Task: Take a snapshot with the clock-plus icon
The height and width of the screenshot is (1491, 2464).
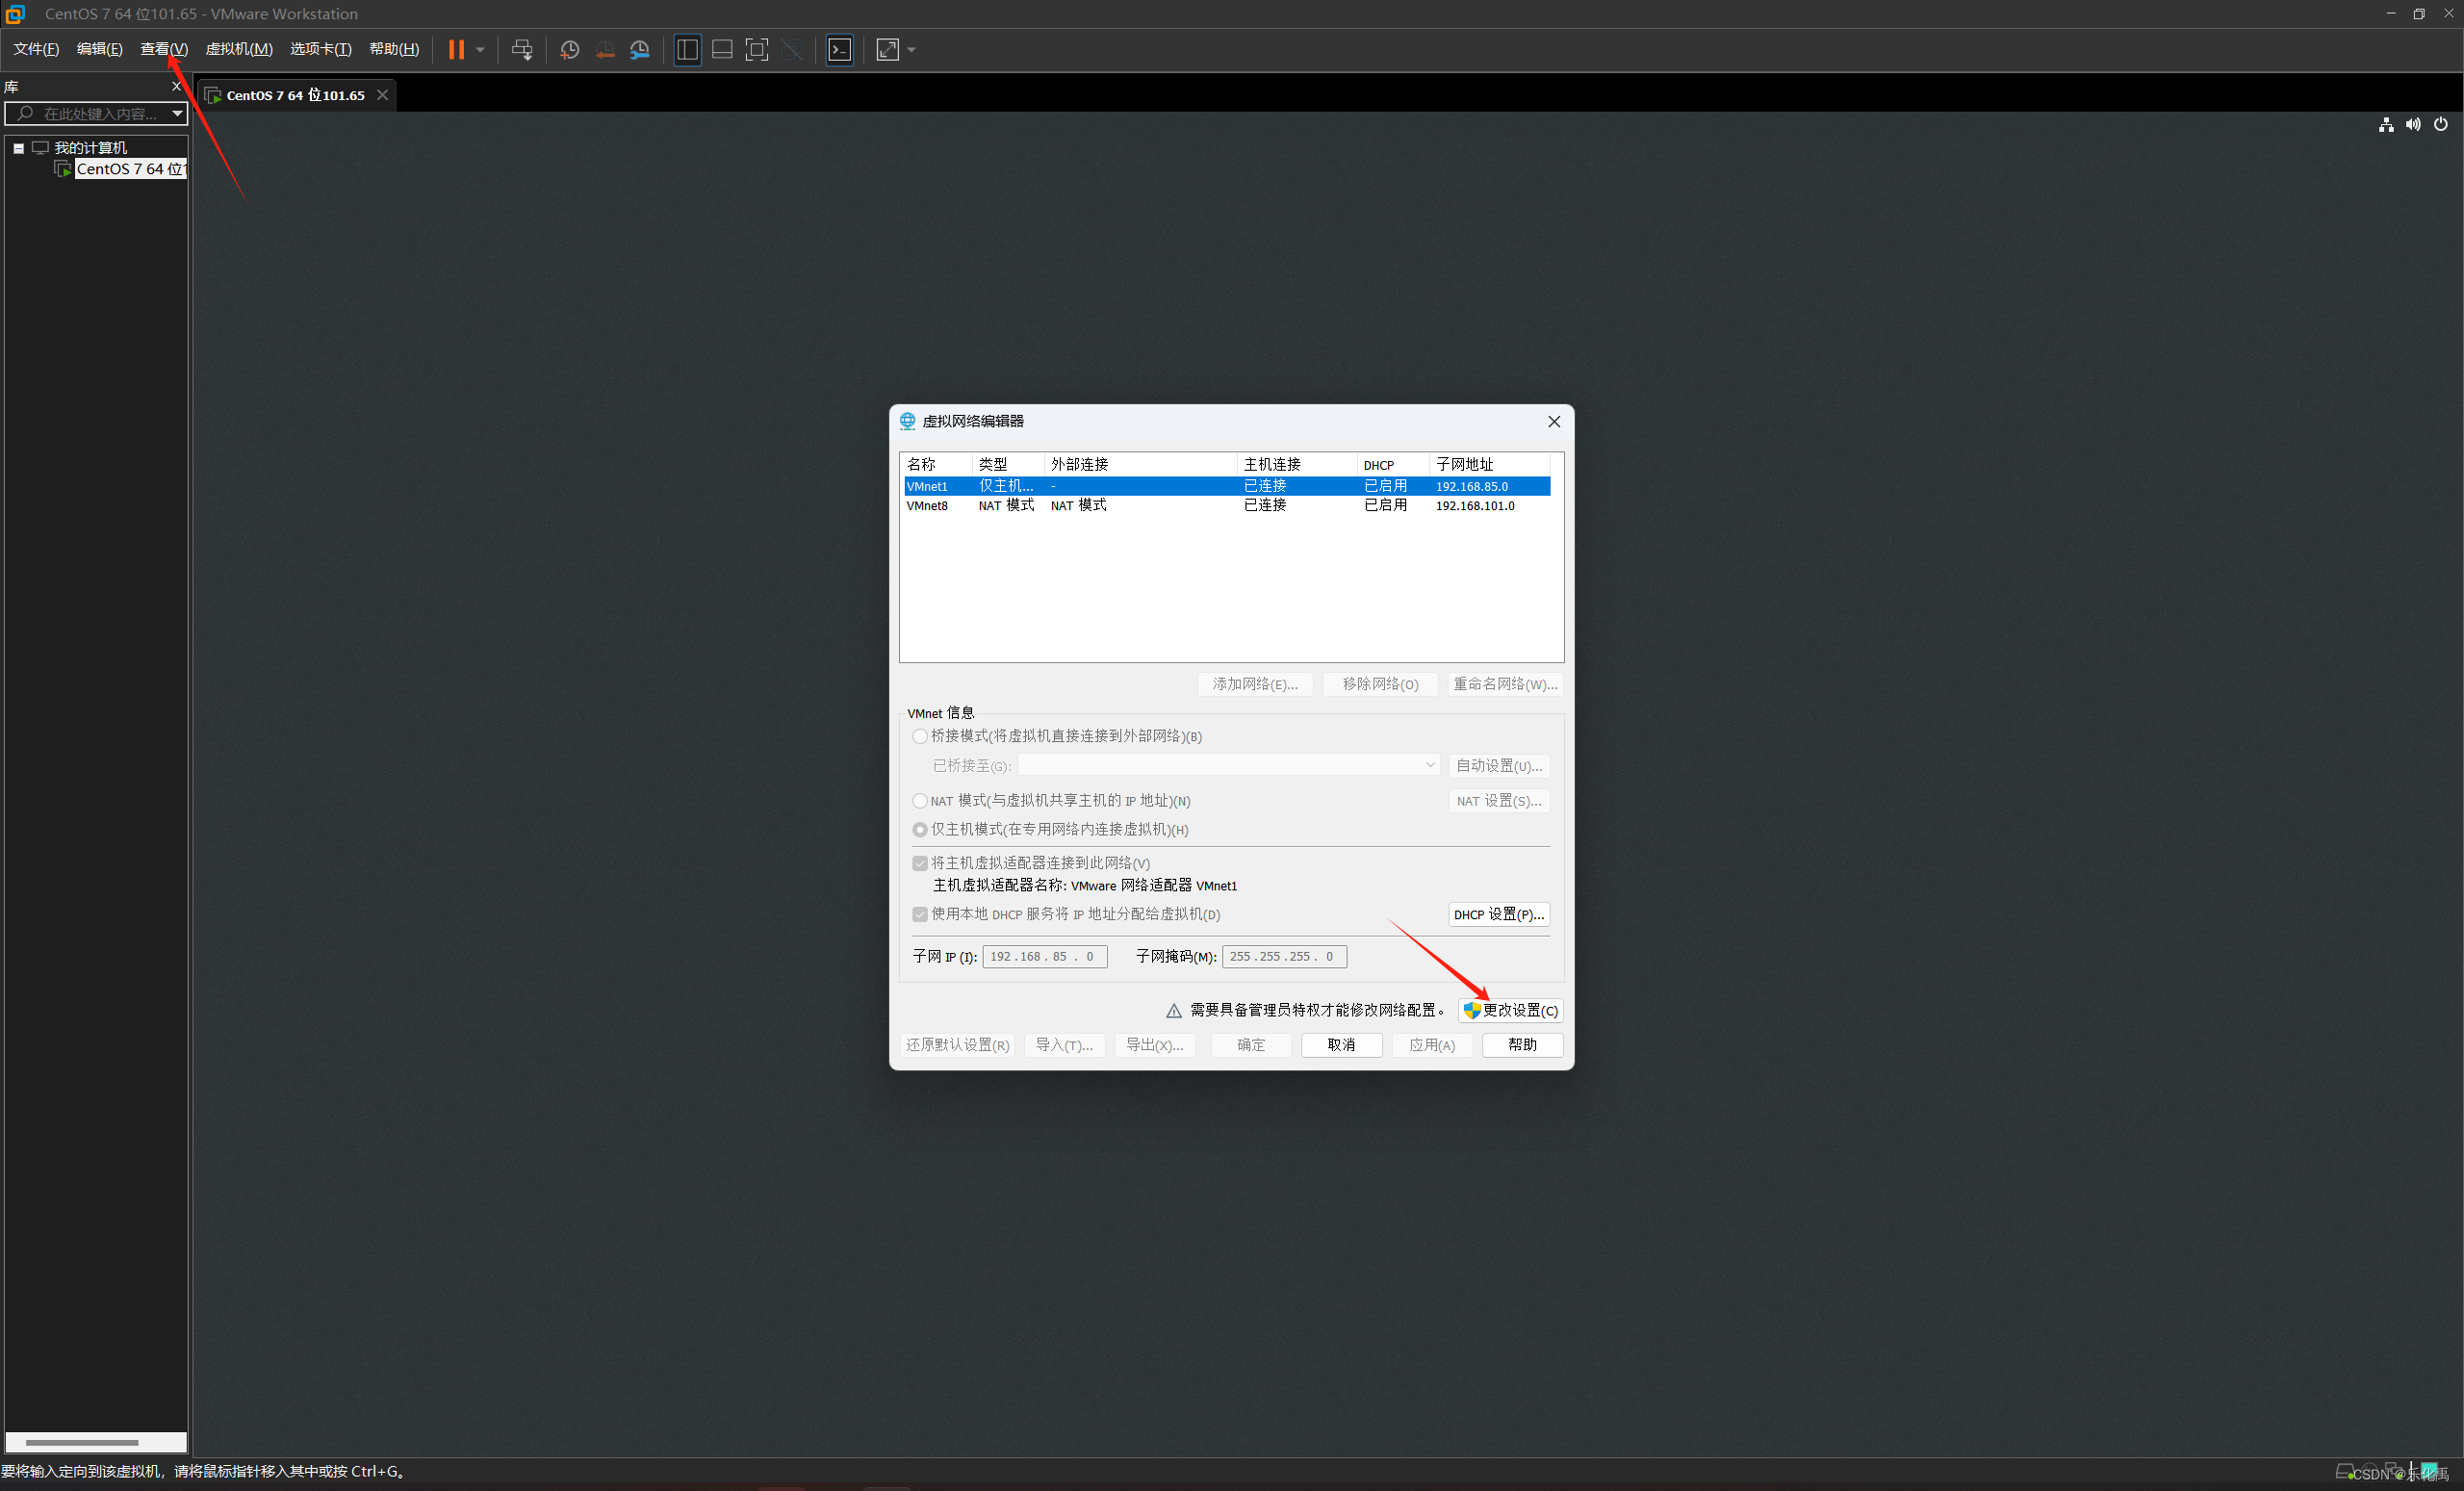Action: [x=569, y=50]
